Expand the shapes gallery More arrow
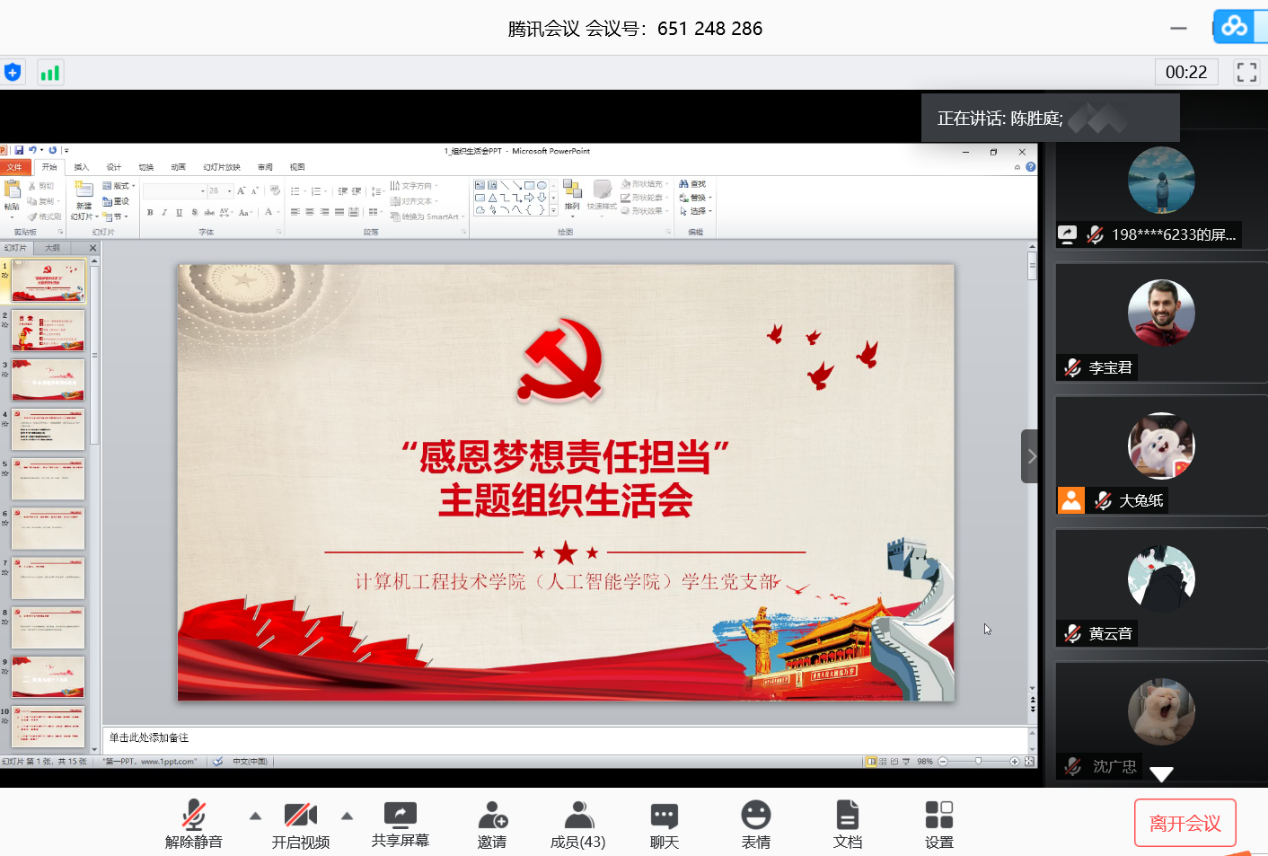Image resolution: width=1268 pixels, height=856 pixels. click(553, 210)
